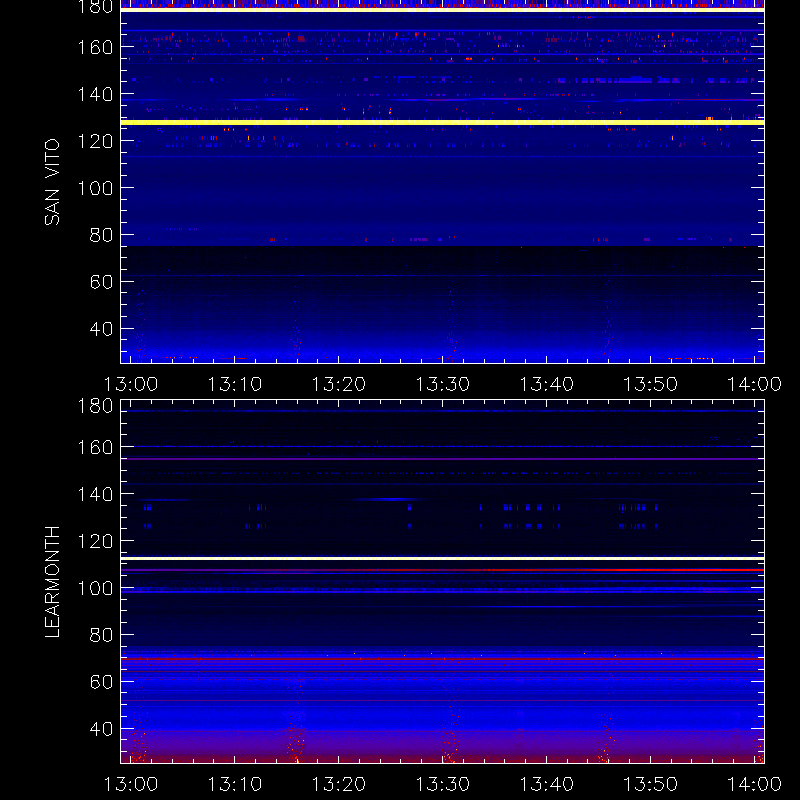Screen dimensions: 800x800
Task: Click the red line near 70 in Learmonth
Action: point(442,659)
